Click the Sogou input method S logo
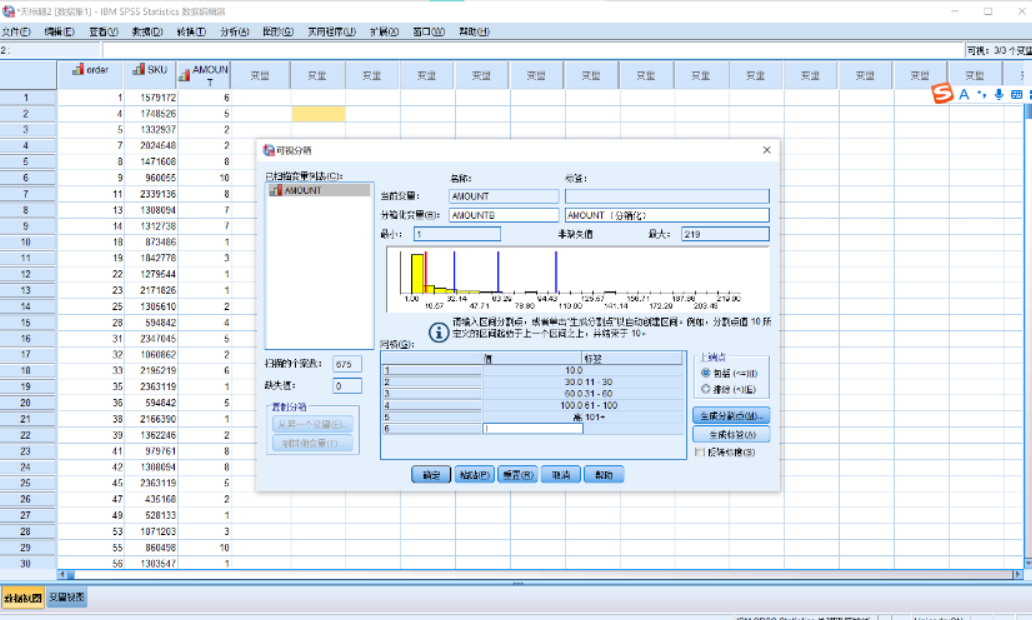The width and height of the screenshot is (1032, 620). click(x=942, y=93)
